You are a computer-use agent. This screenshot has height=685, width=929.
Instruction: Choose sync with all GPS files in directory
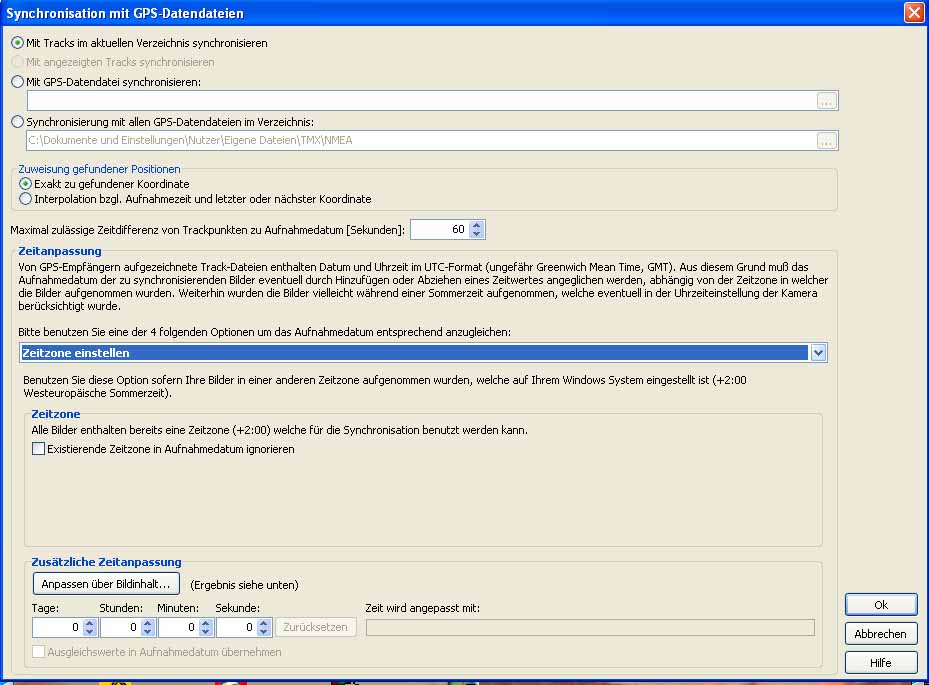coord(18,121)
